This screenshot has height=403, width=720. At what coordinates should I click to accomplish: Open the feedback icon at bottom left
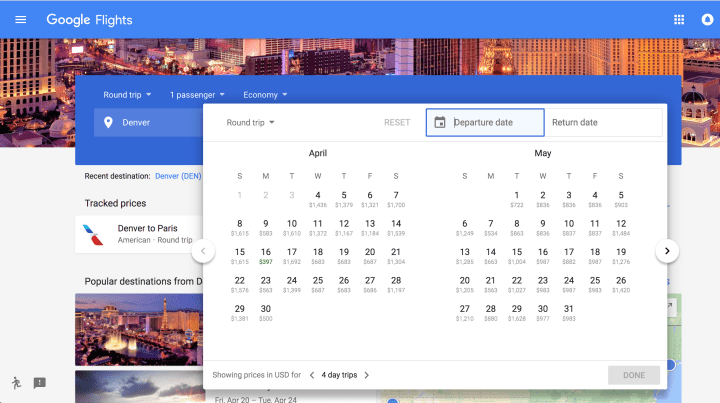39,383
